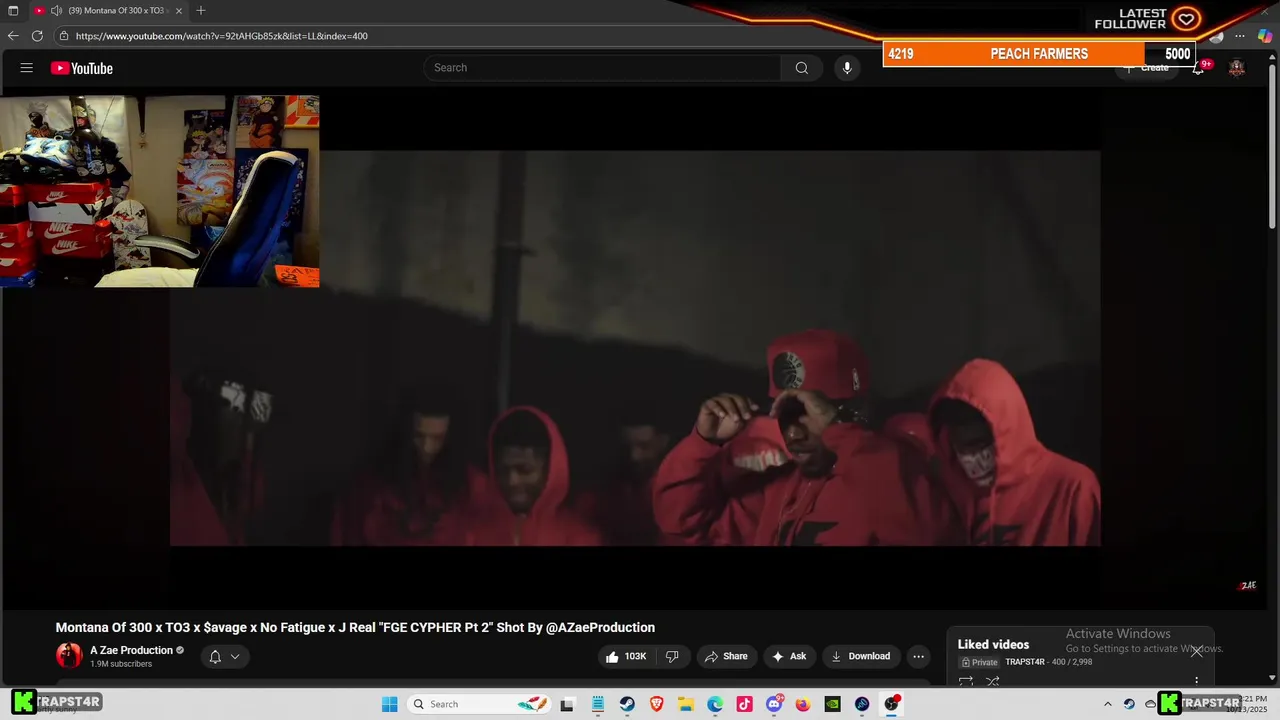Open TikTok from the taskbar

[x=744, y=704]
